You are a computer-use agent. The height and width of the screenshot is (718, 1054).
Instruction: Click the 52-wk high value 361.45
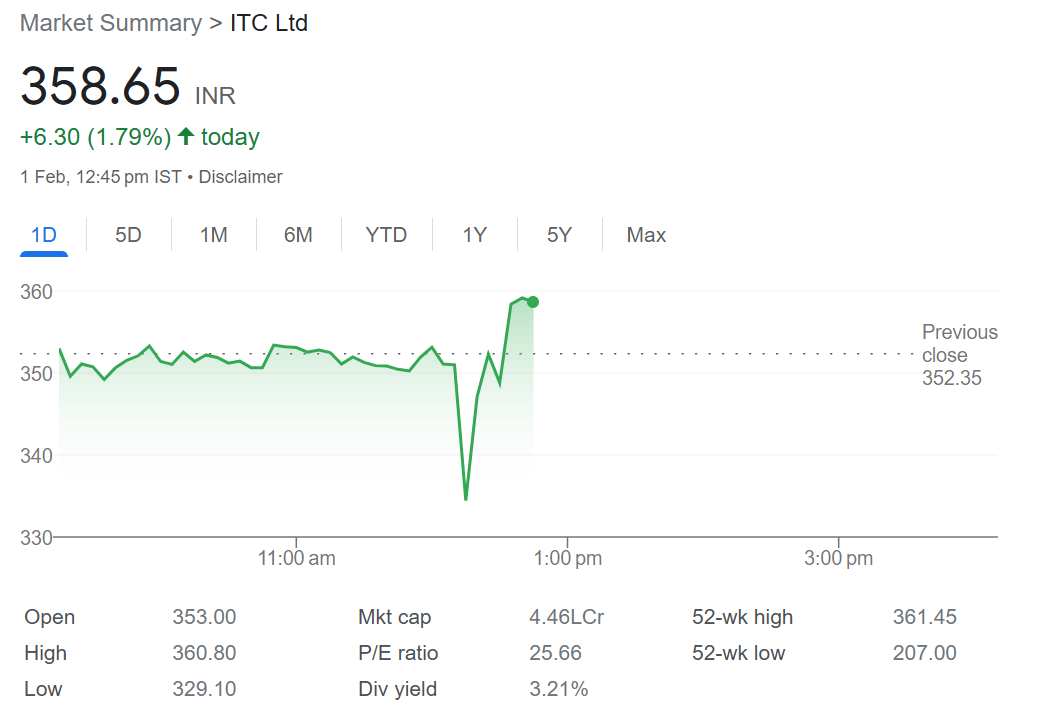(924, 617)
